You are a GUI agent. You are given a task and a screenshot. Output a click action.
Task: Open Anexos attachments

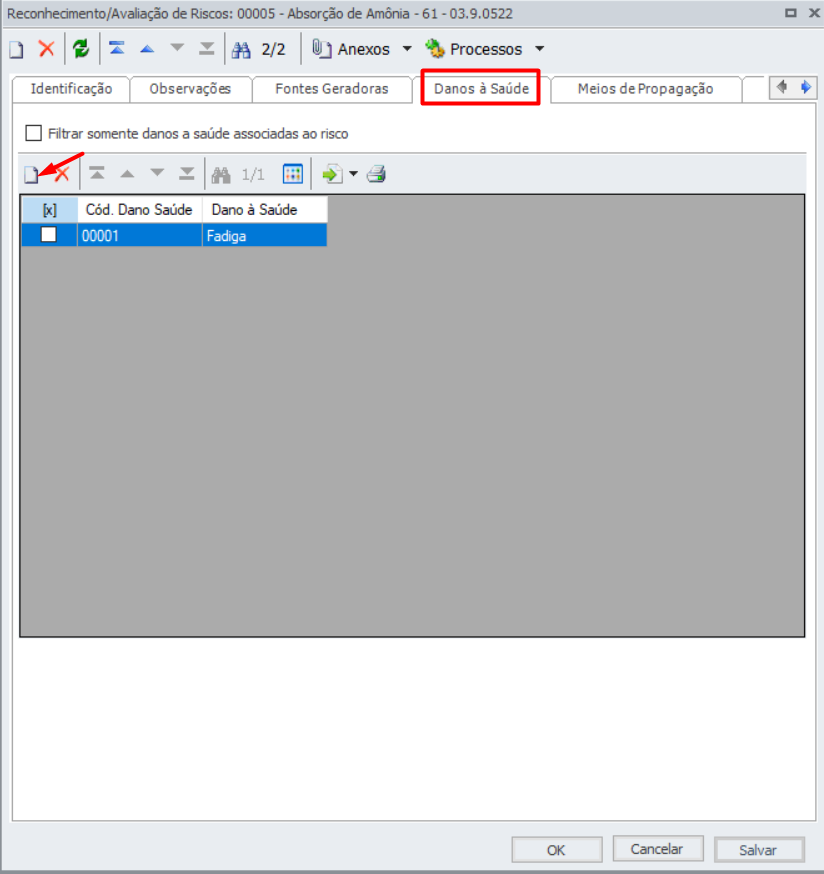tap(351, 49)
